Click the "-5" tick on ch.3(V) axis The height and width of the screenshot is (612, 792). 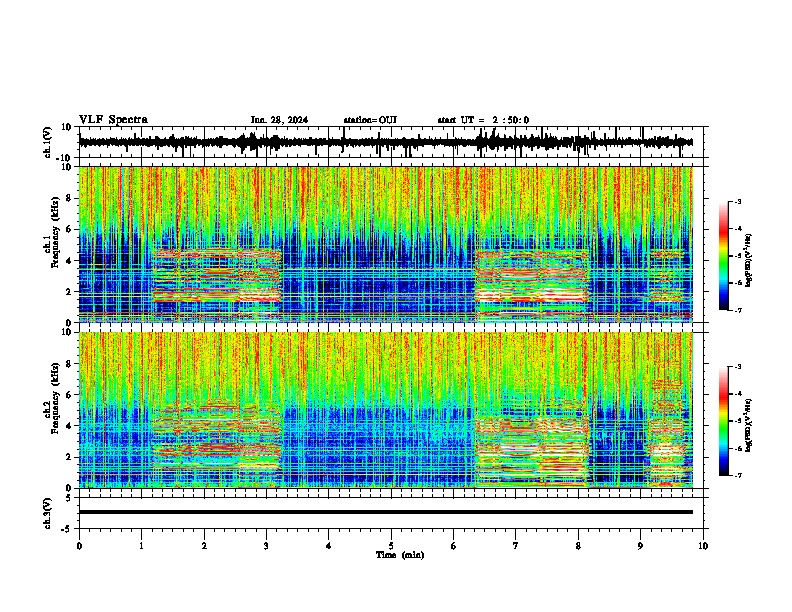pyautogui.click(x=68, y=529)
